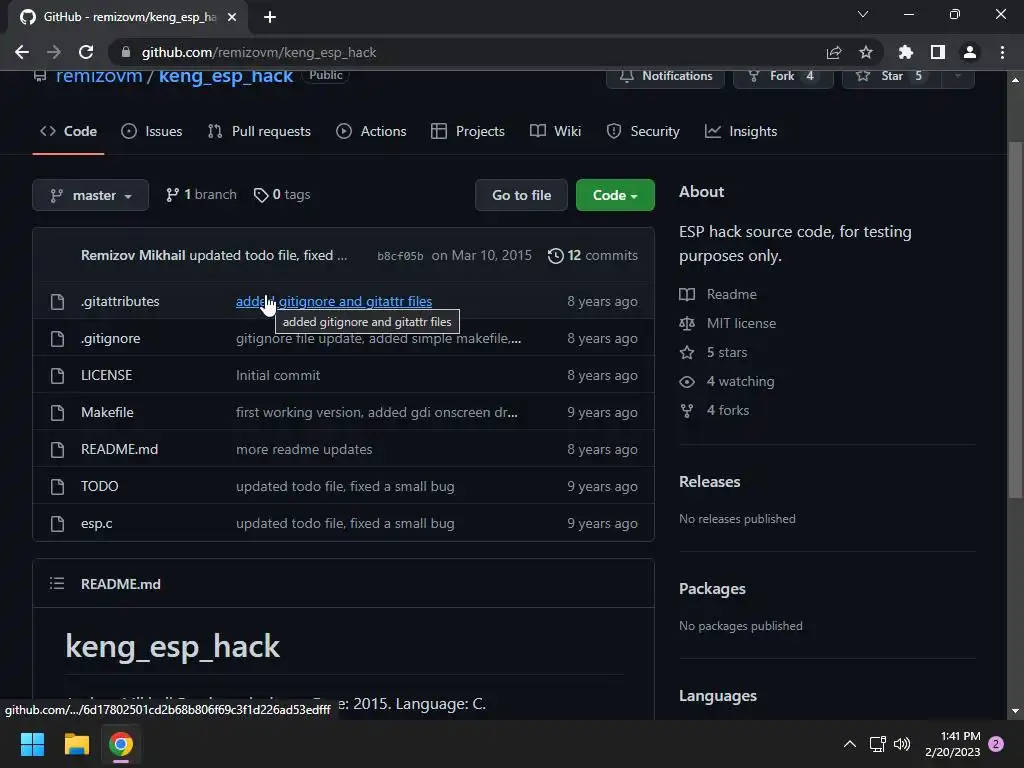The width and height of the screenshot is (1024, 768).
Task: Click the browser back arrow
Action: [x=22, y=52]
